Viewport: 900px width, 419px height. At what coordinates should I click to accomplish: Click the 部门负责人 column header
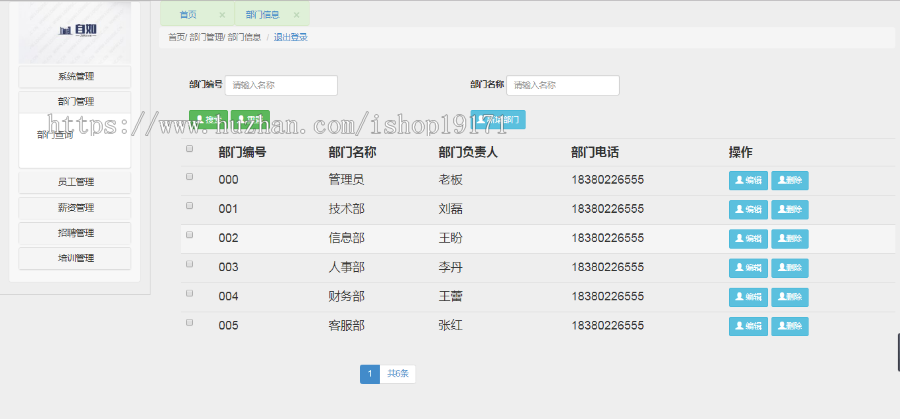[468, 153]
